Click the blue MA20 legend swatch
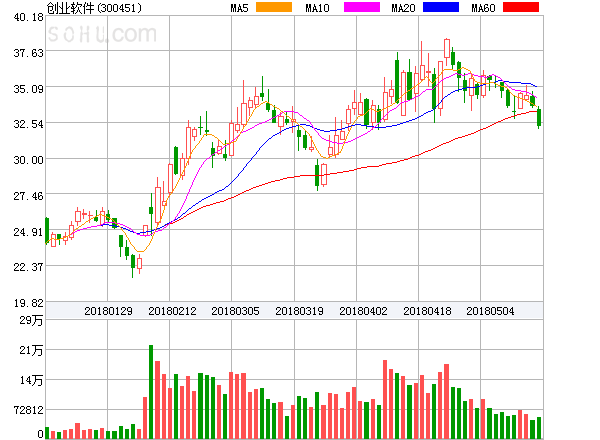Viewport: 600px width, 440px height. coord(441,7)
